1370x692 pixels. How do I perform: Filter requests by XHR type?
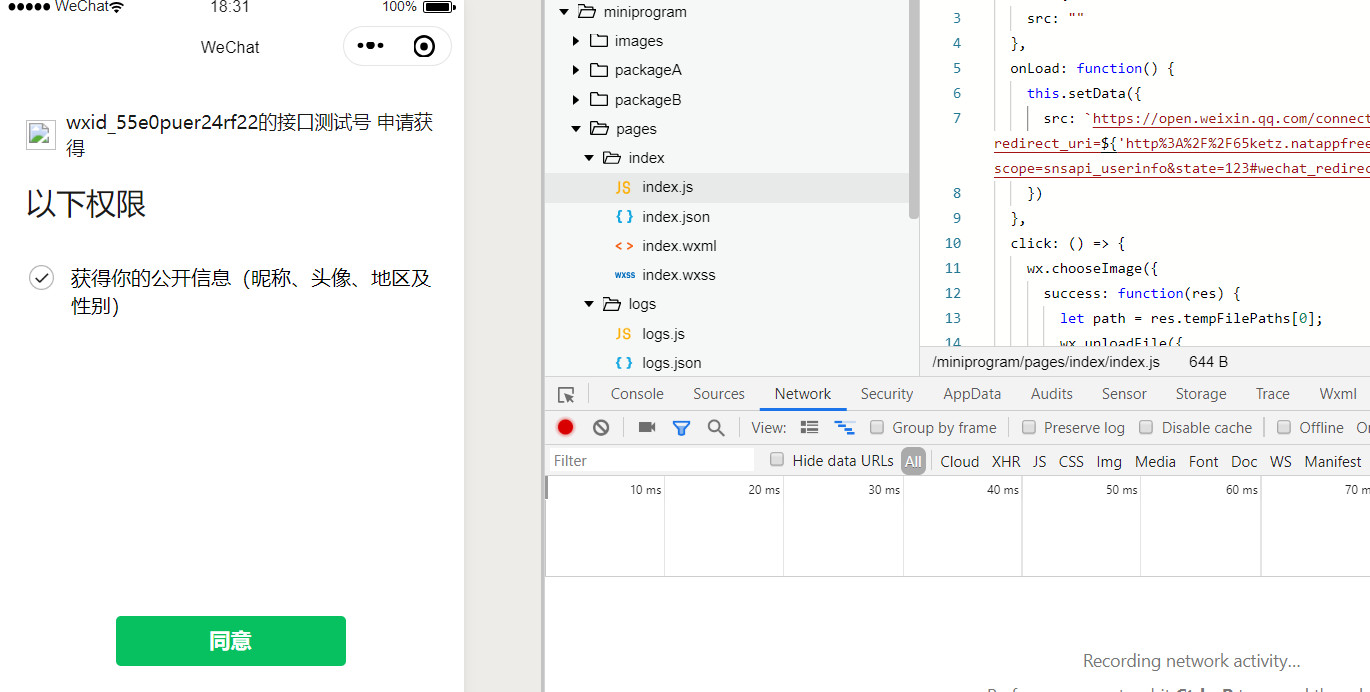[1006, 461]
